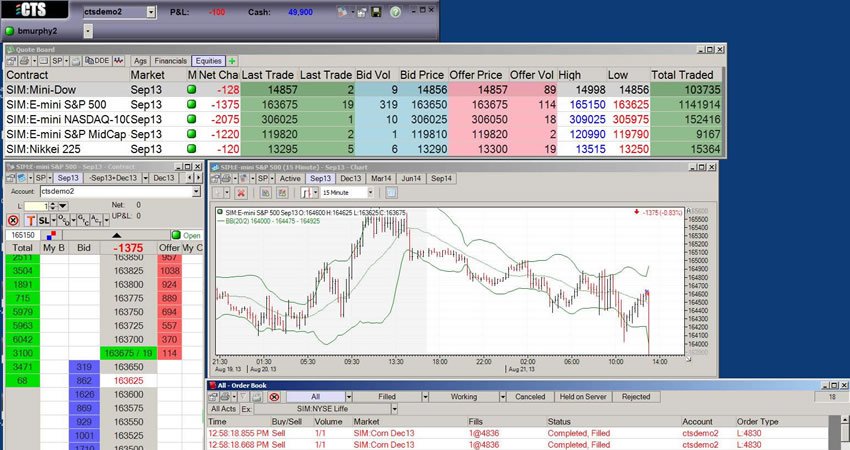This screenshot has width=850, height=450.
Task: Click the save floppy disk icon in header
Action: (376, 11)
